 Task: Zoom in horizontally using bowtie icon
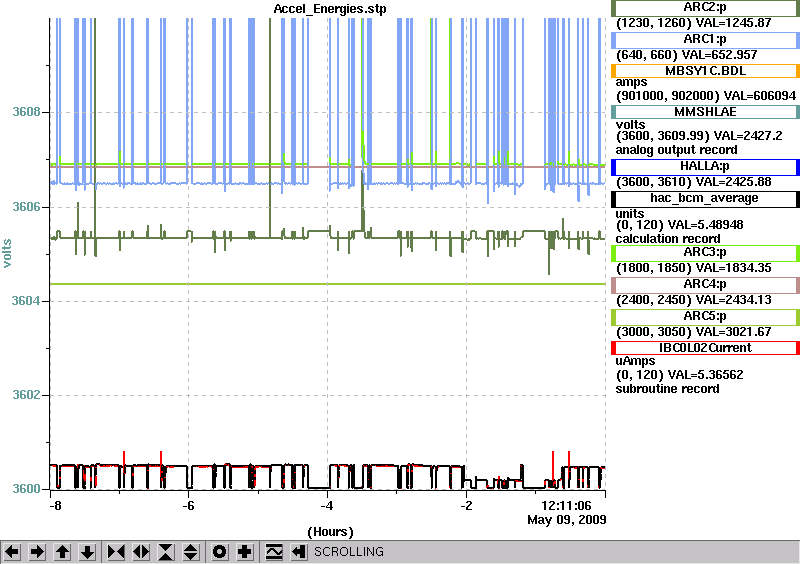[x=116, y=552]
